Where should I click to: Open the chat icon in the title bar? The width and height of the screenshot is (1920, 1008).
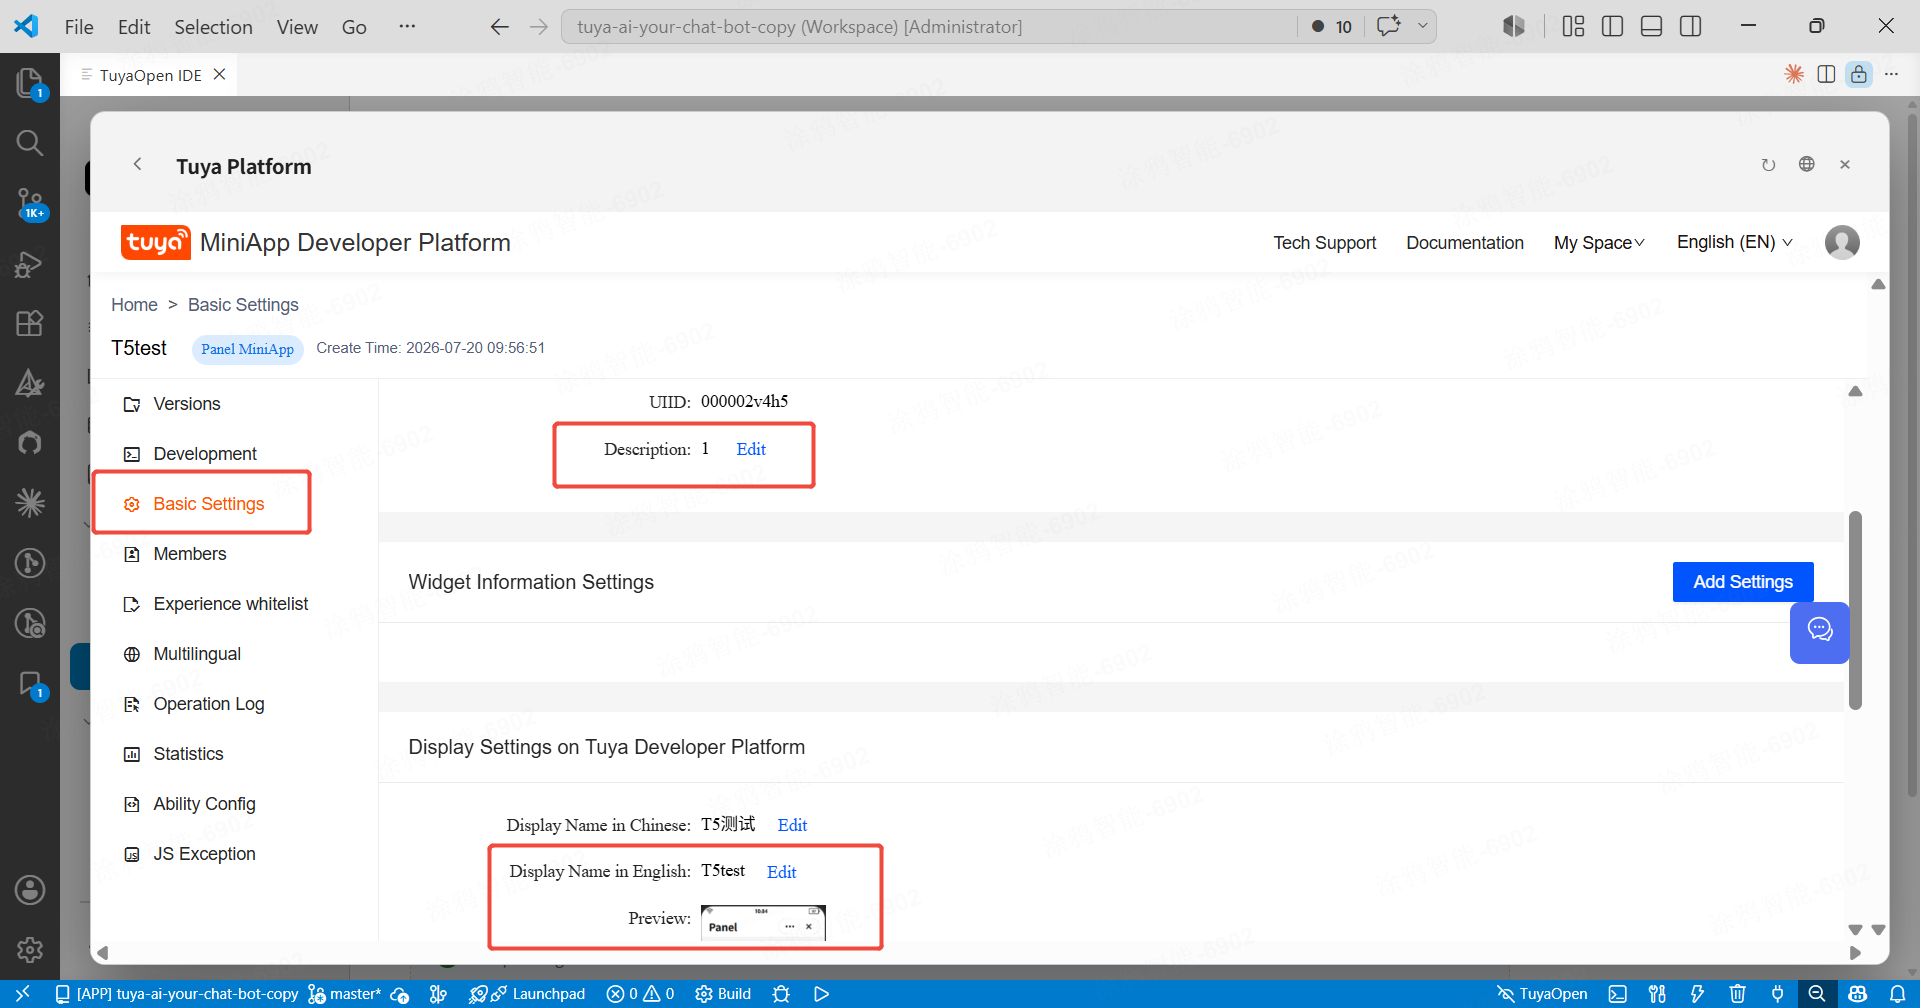point(1388,26)
